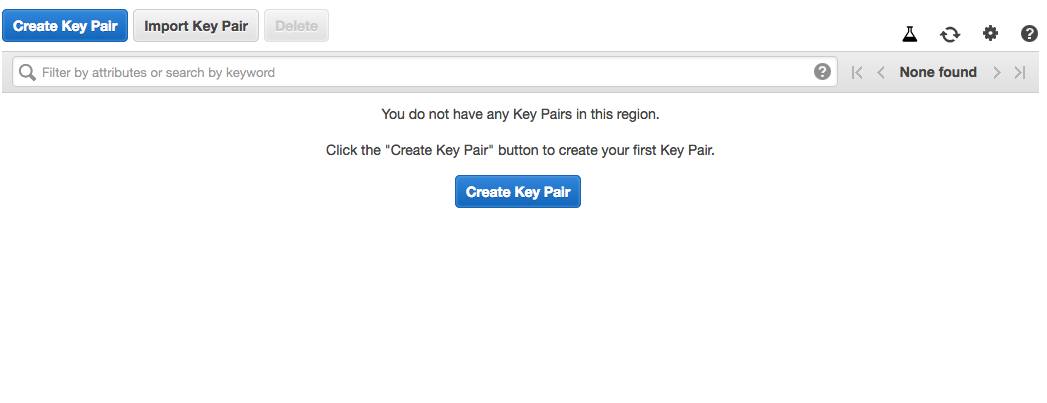Screen dimensions: 1047x403
Task: Click the empty area below the centered button
Action: 518,300
